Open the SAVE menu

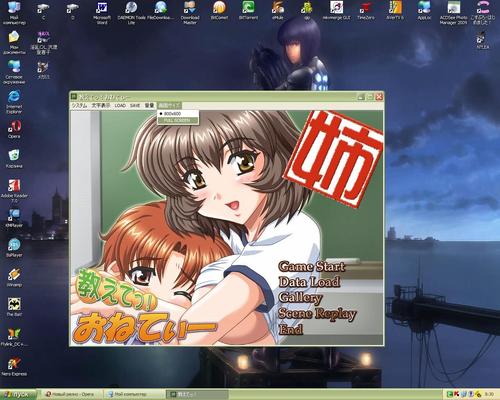[135, 105]
